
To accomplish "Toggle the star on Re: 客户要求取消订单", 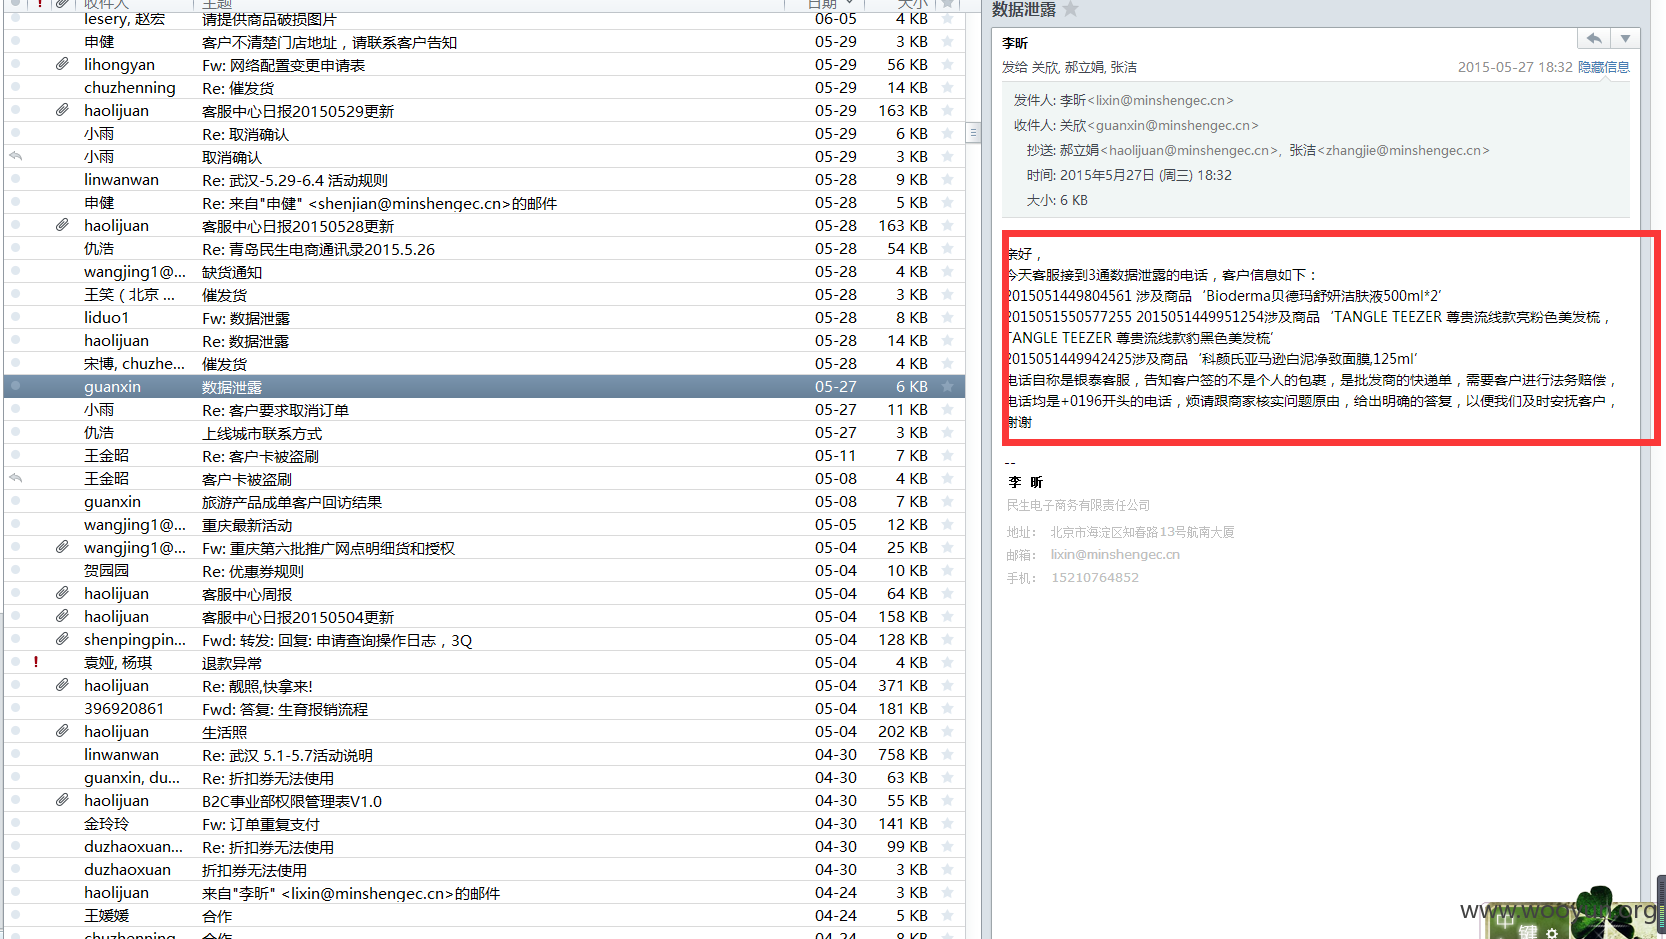I will click(947, 409).
